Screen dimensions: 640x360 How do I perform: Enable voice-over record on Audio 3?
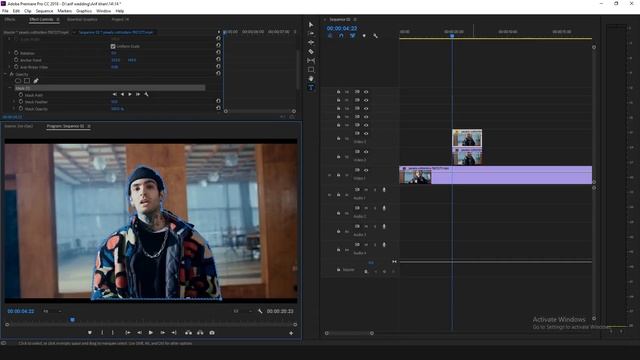pos(384,227)
